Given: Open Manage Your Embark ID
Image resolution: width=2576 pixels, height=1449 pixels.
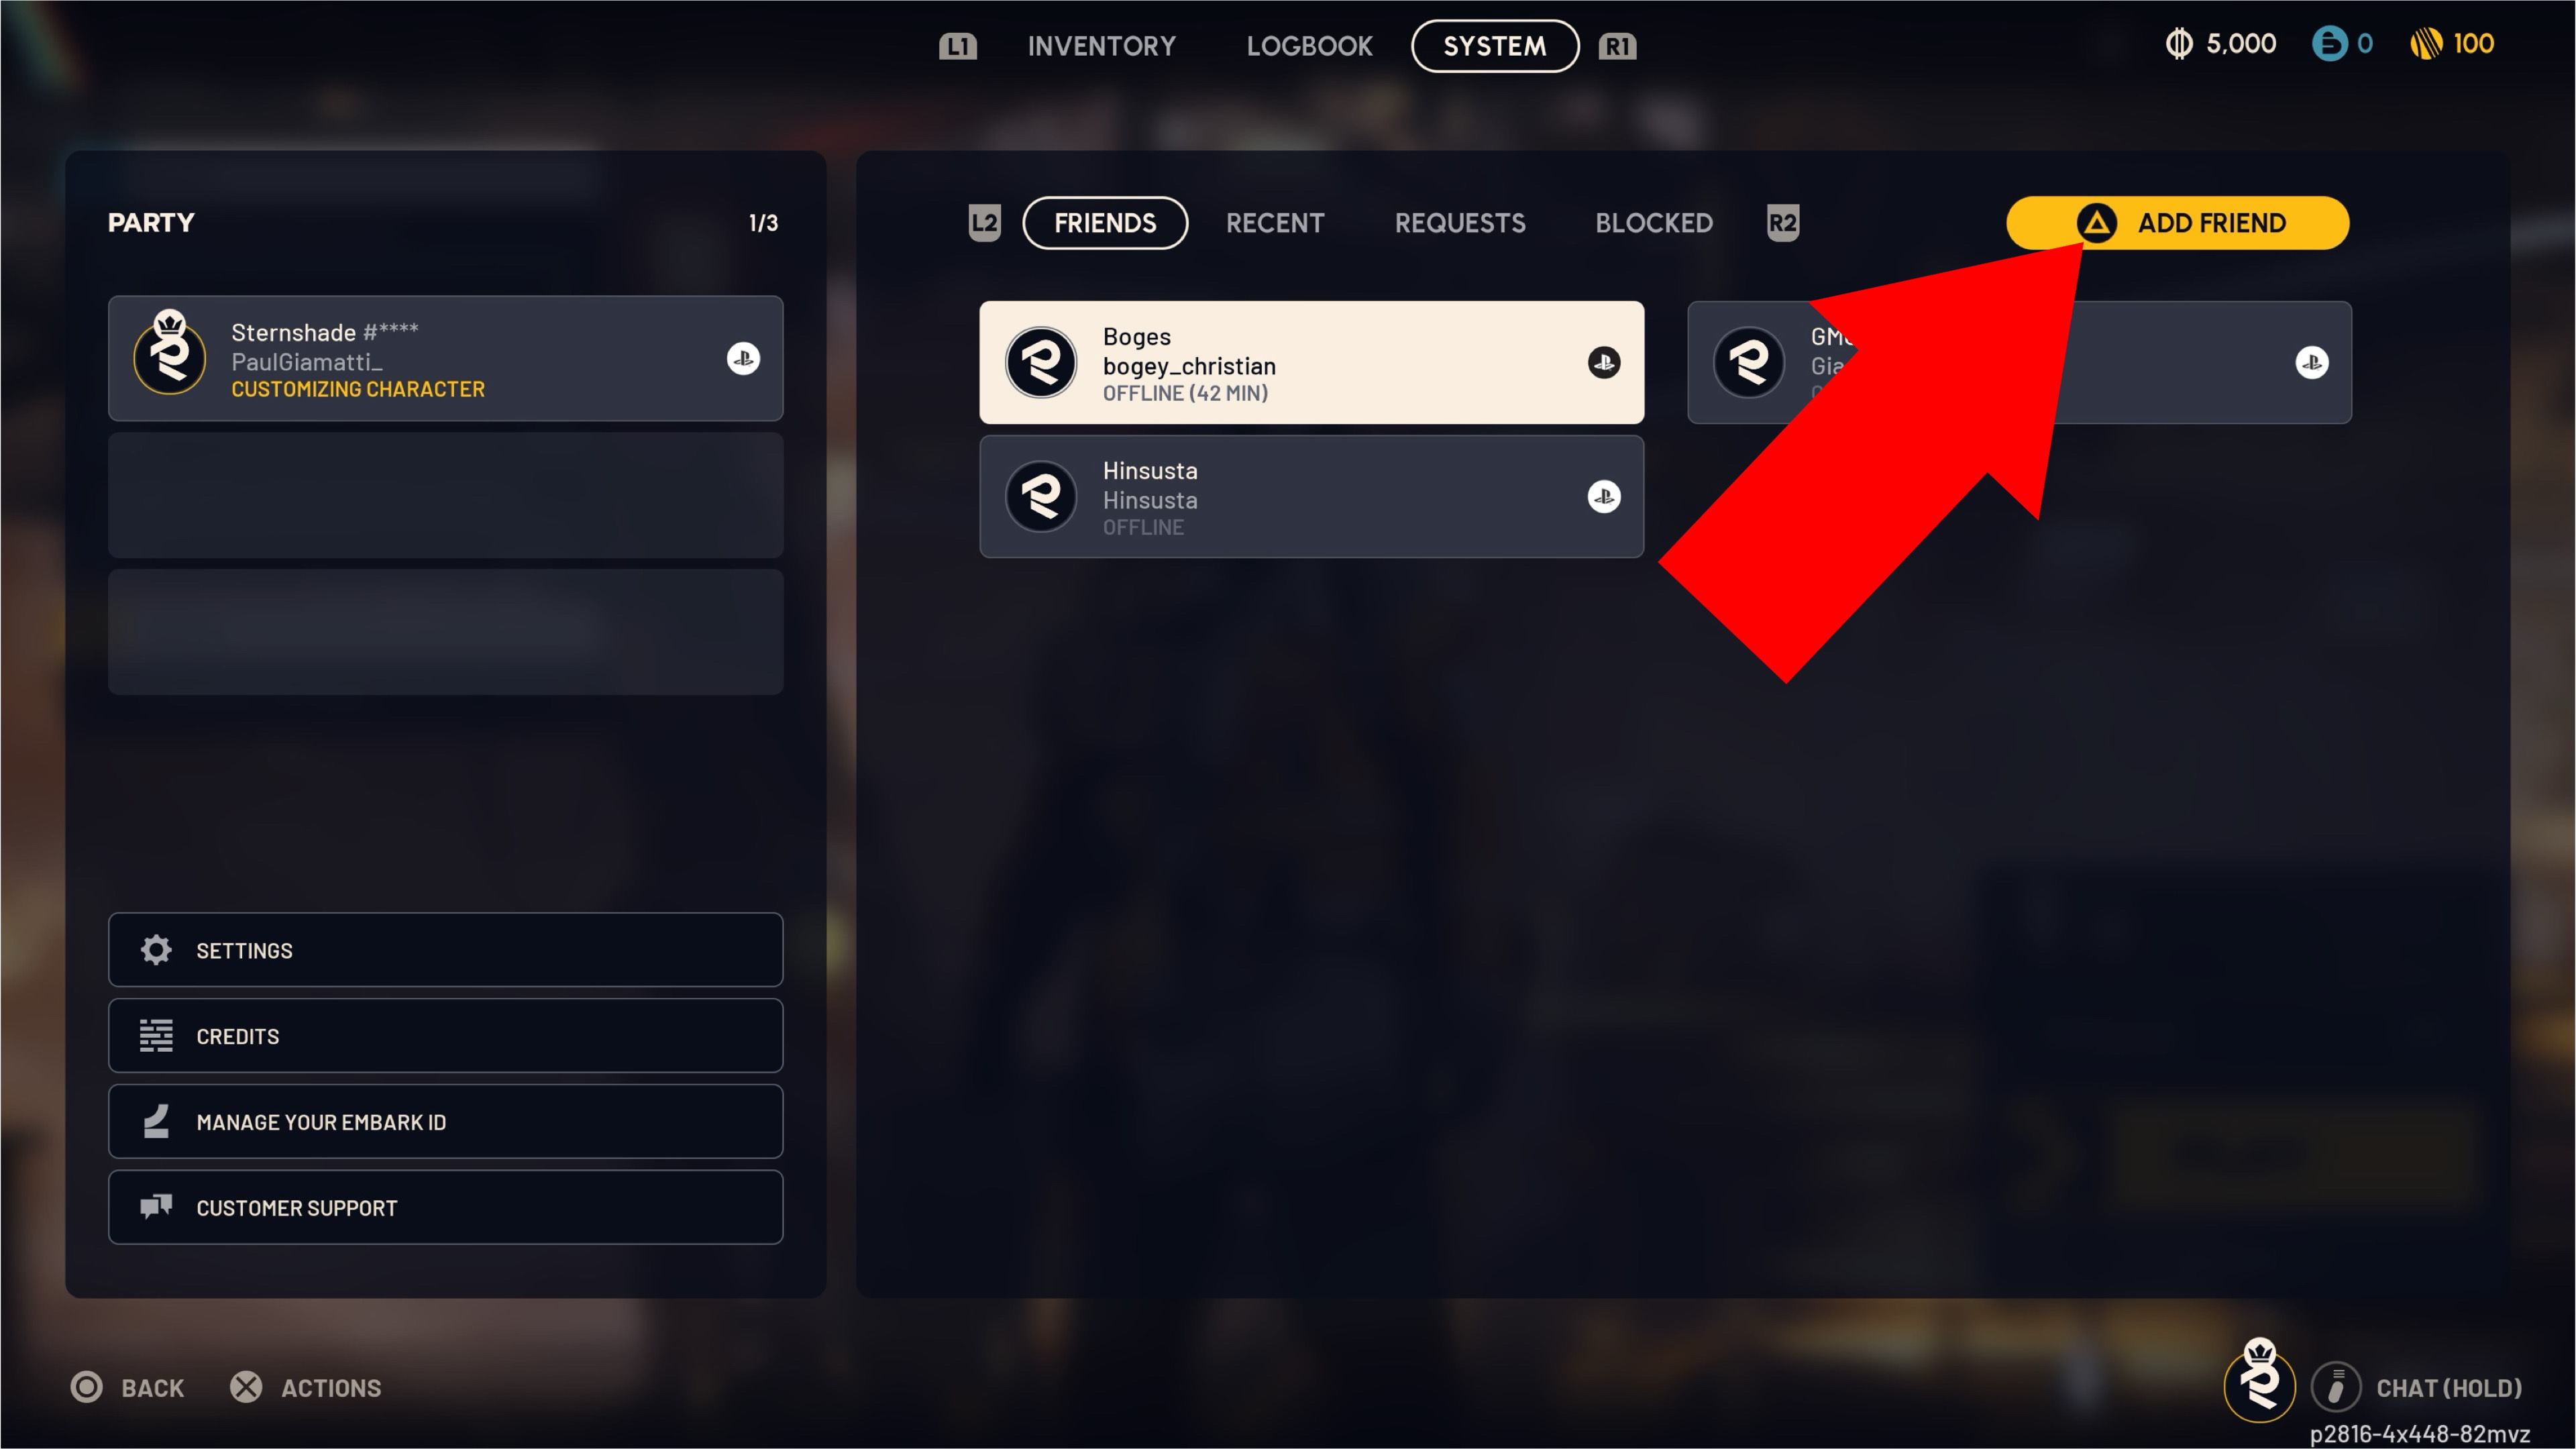Looking at the screenshot, I should point(445,1122).
